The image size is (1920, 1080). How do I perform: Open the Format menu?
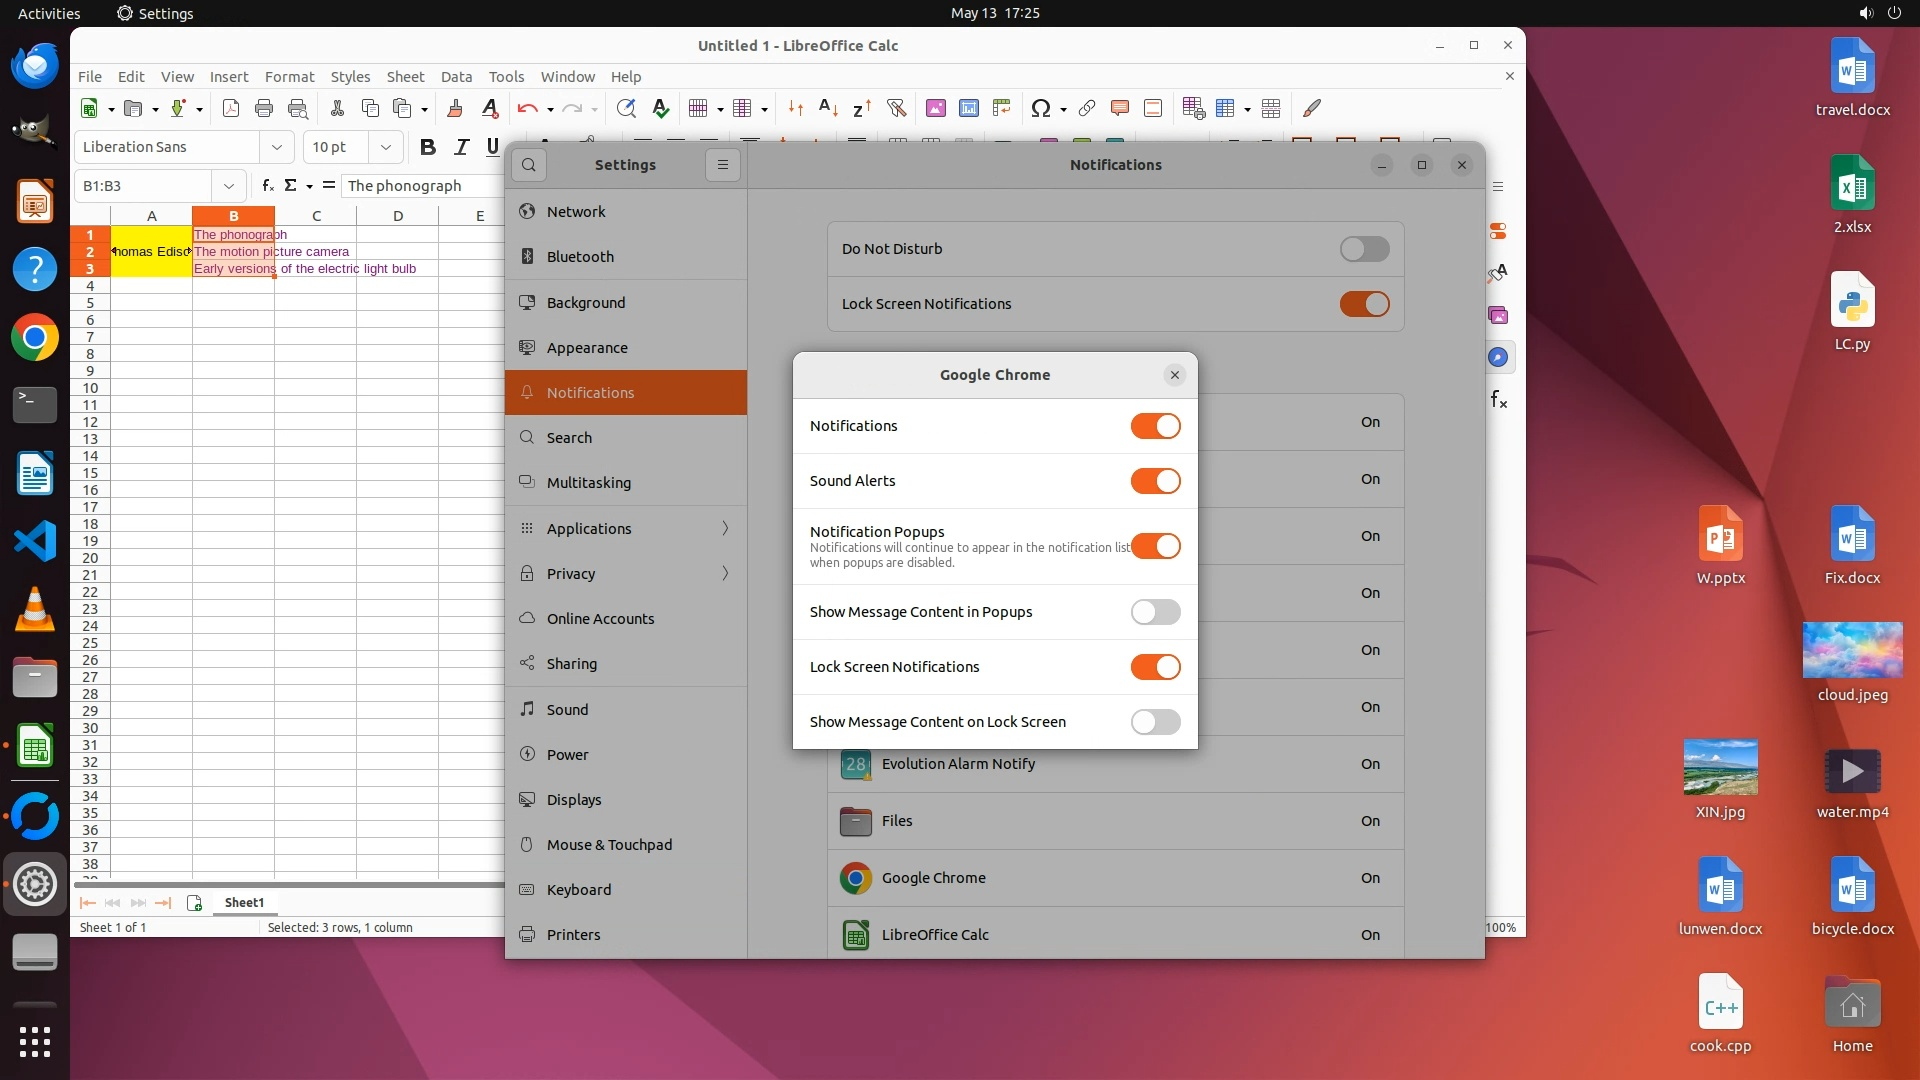pyautogui.click(x=289, y=77)
